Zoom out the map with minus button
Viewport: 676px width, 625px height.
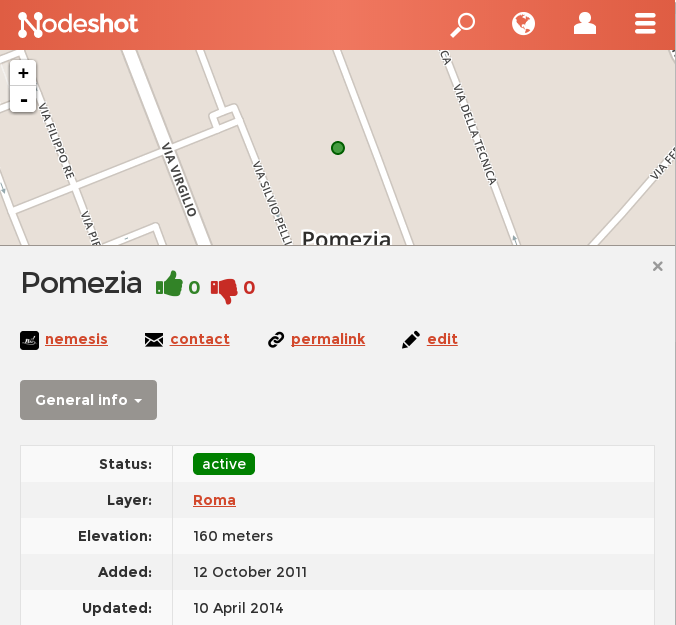(x=23, y=100)
